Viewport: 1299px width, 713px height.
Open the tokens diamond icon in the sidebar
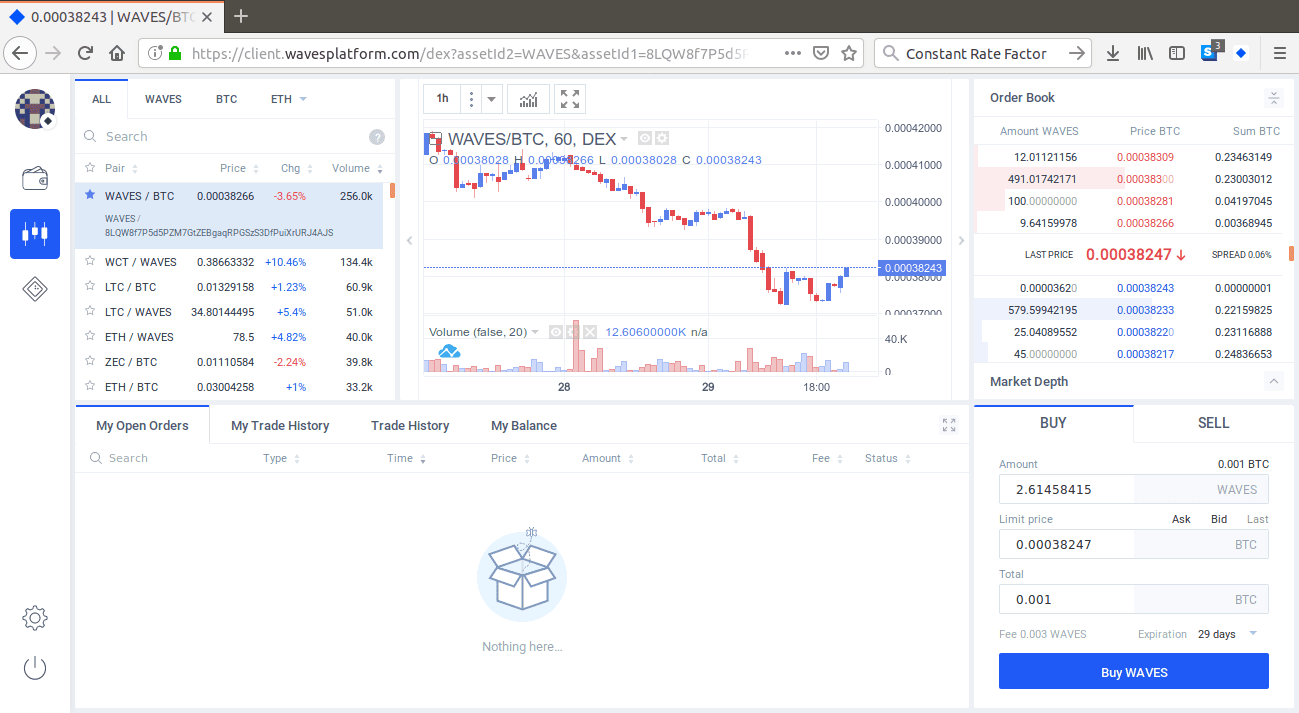35,289
